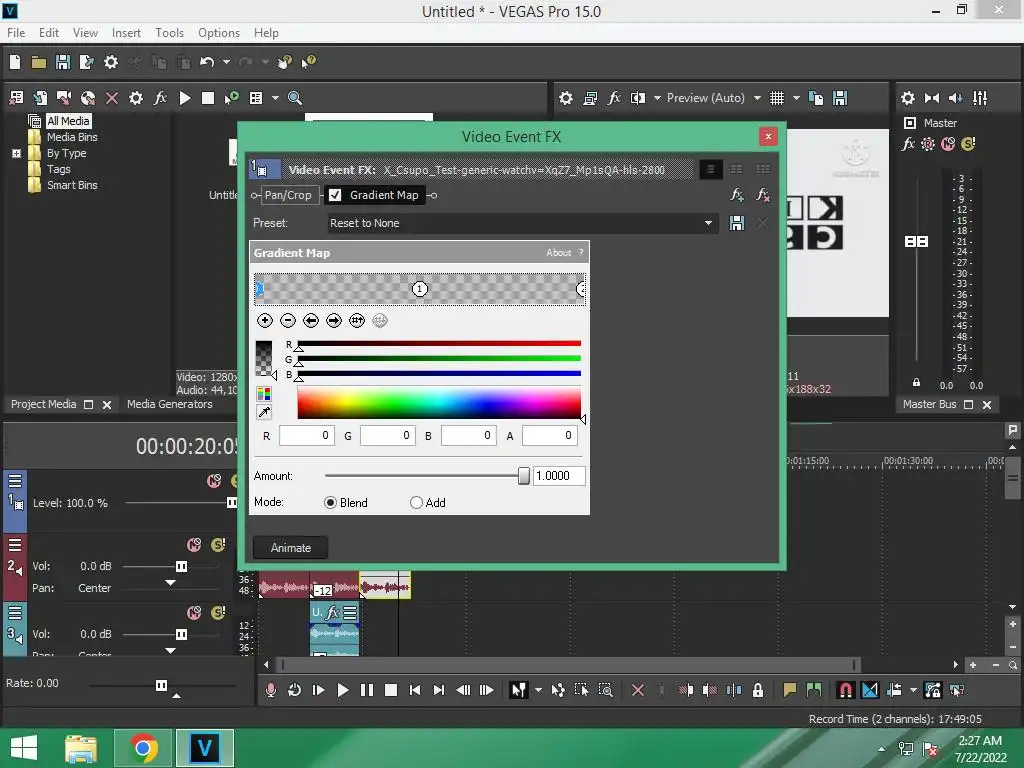Viewport: 1024px width, 768px height.
Task: Open Views dropdown arrow in Project Media toolbar
Action: pyautogui.click(x=275, y=98)
